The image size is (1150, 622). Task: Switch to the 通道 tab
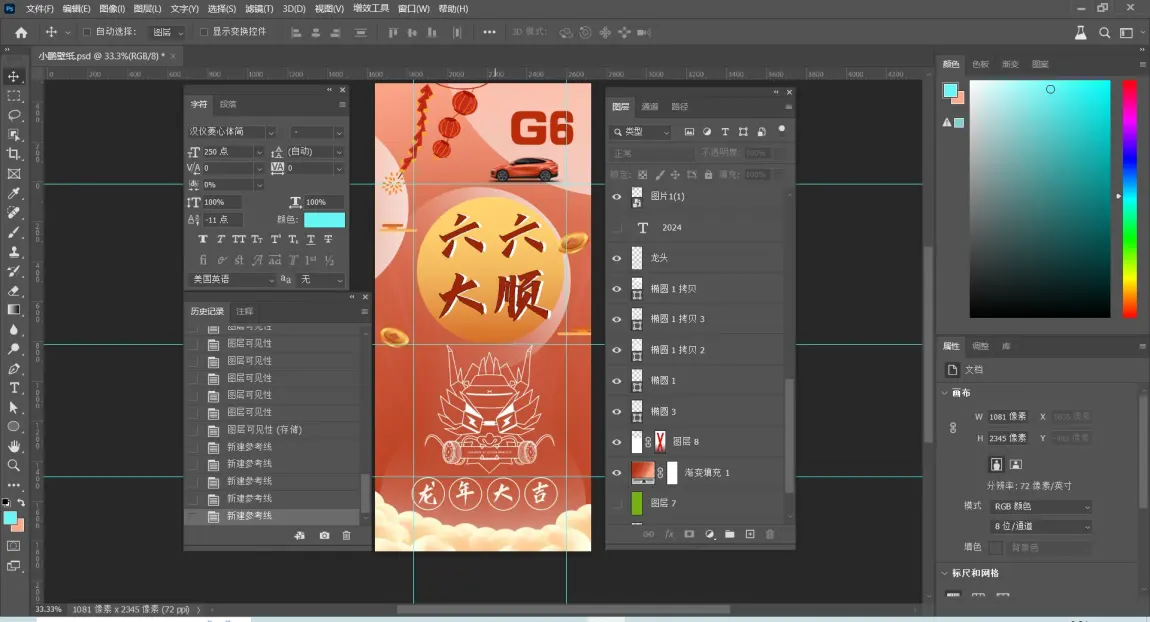[x=650, y=106]
